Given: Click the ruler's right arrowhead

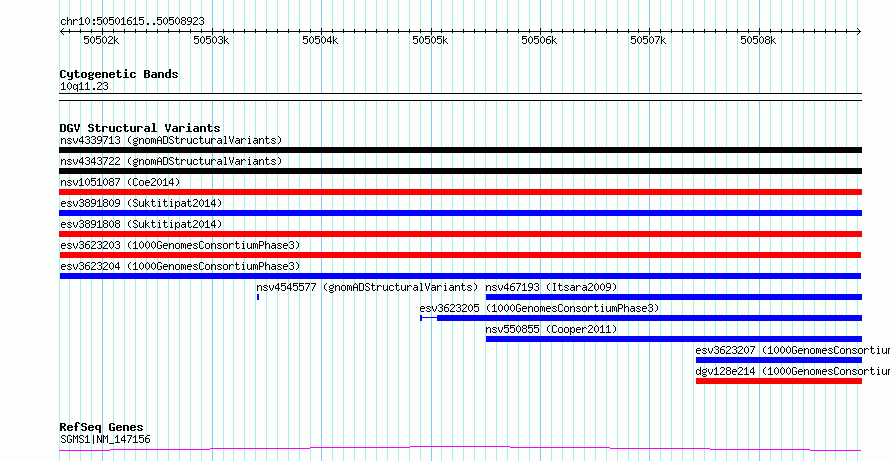Looking at the screenshot, I should point(859,31).
